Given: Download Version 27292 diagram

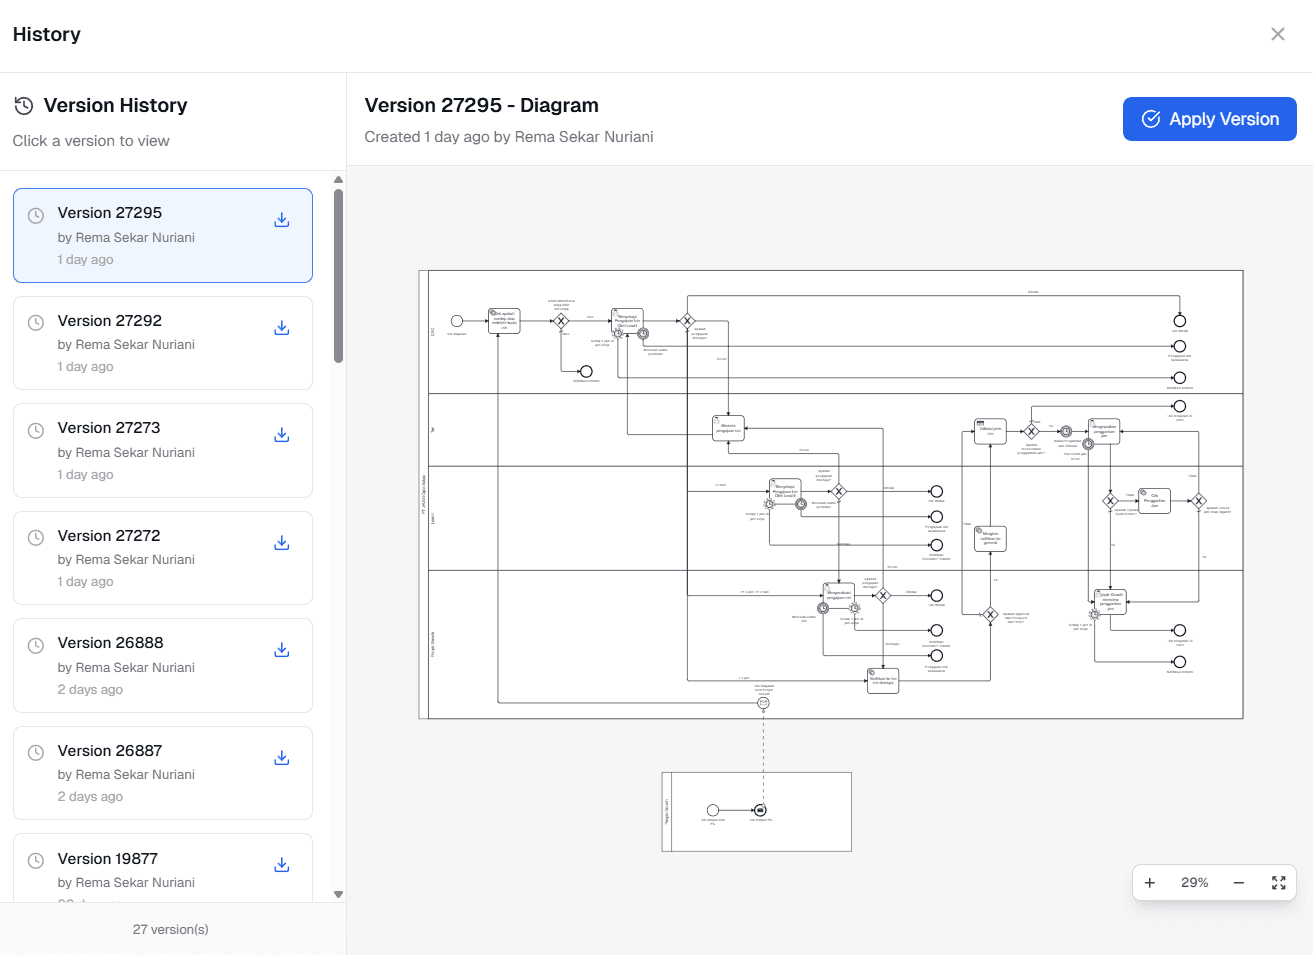Looking at the screenshot, I should (x=281, y=328).
